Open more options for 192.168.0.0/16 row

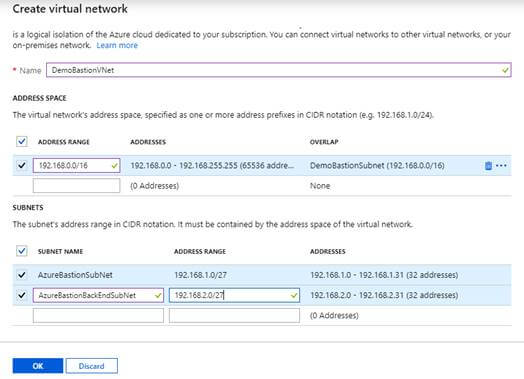(x=501, y=165)
